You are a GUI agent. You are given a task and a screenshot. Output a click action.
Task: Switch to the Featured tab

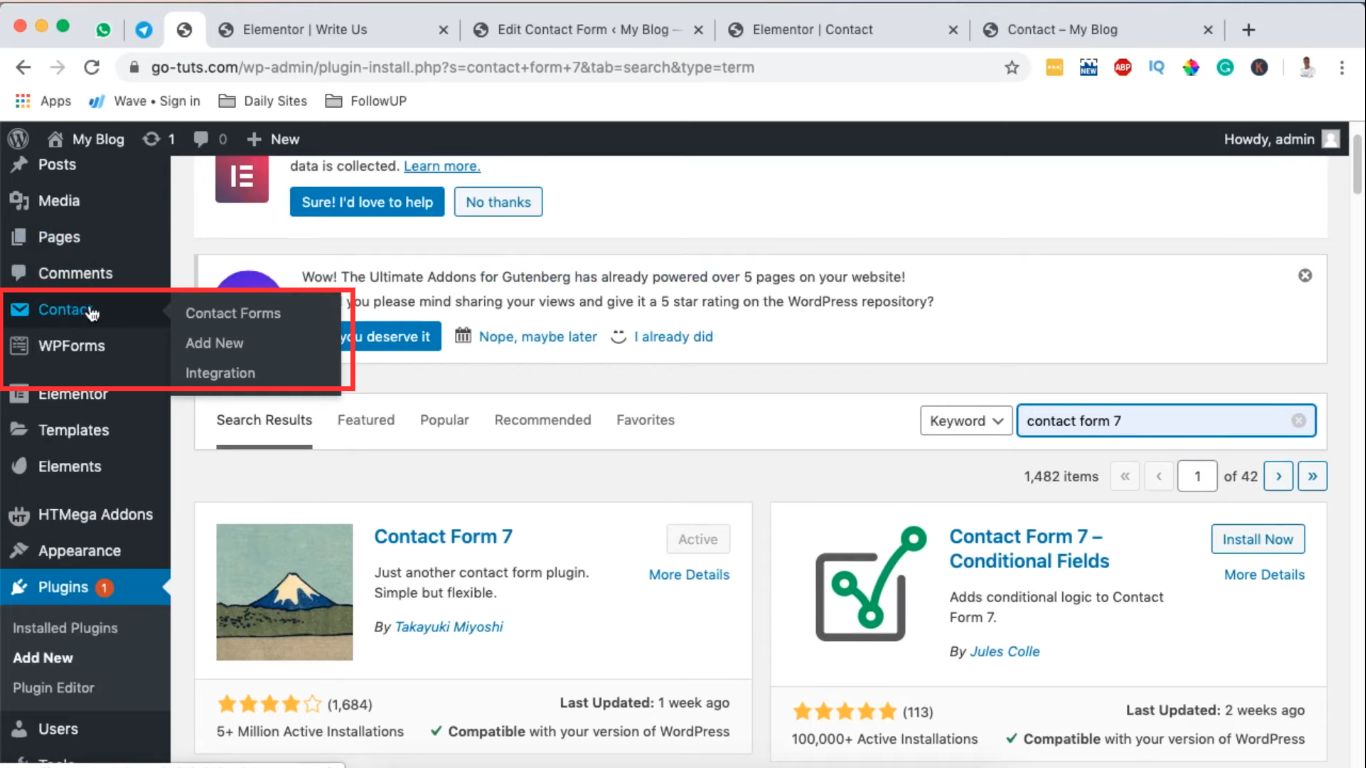click(366, 420)
